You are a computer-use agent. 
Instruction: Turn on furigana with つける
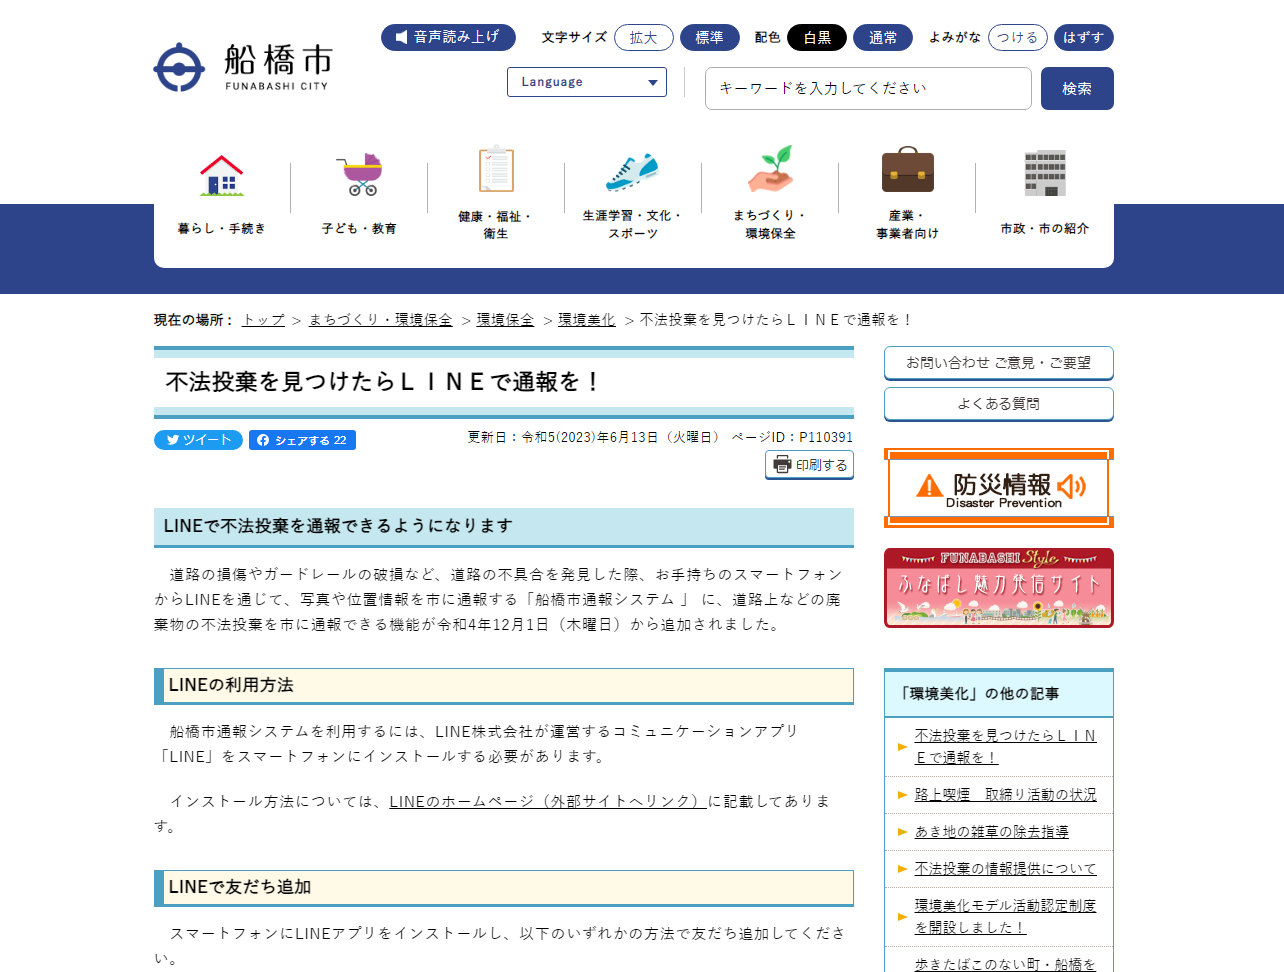(1018, 38)
